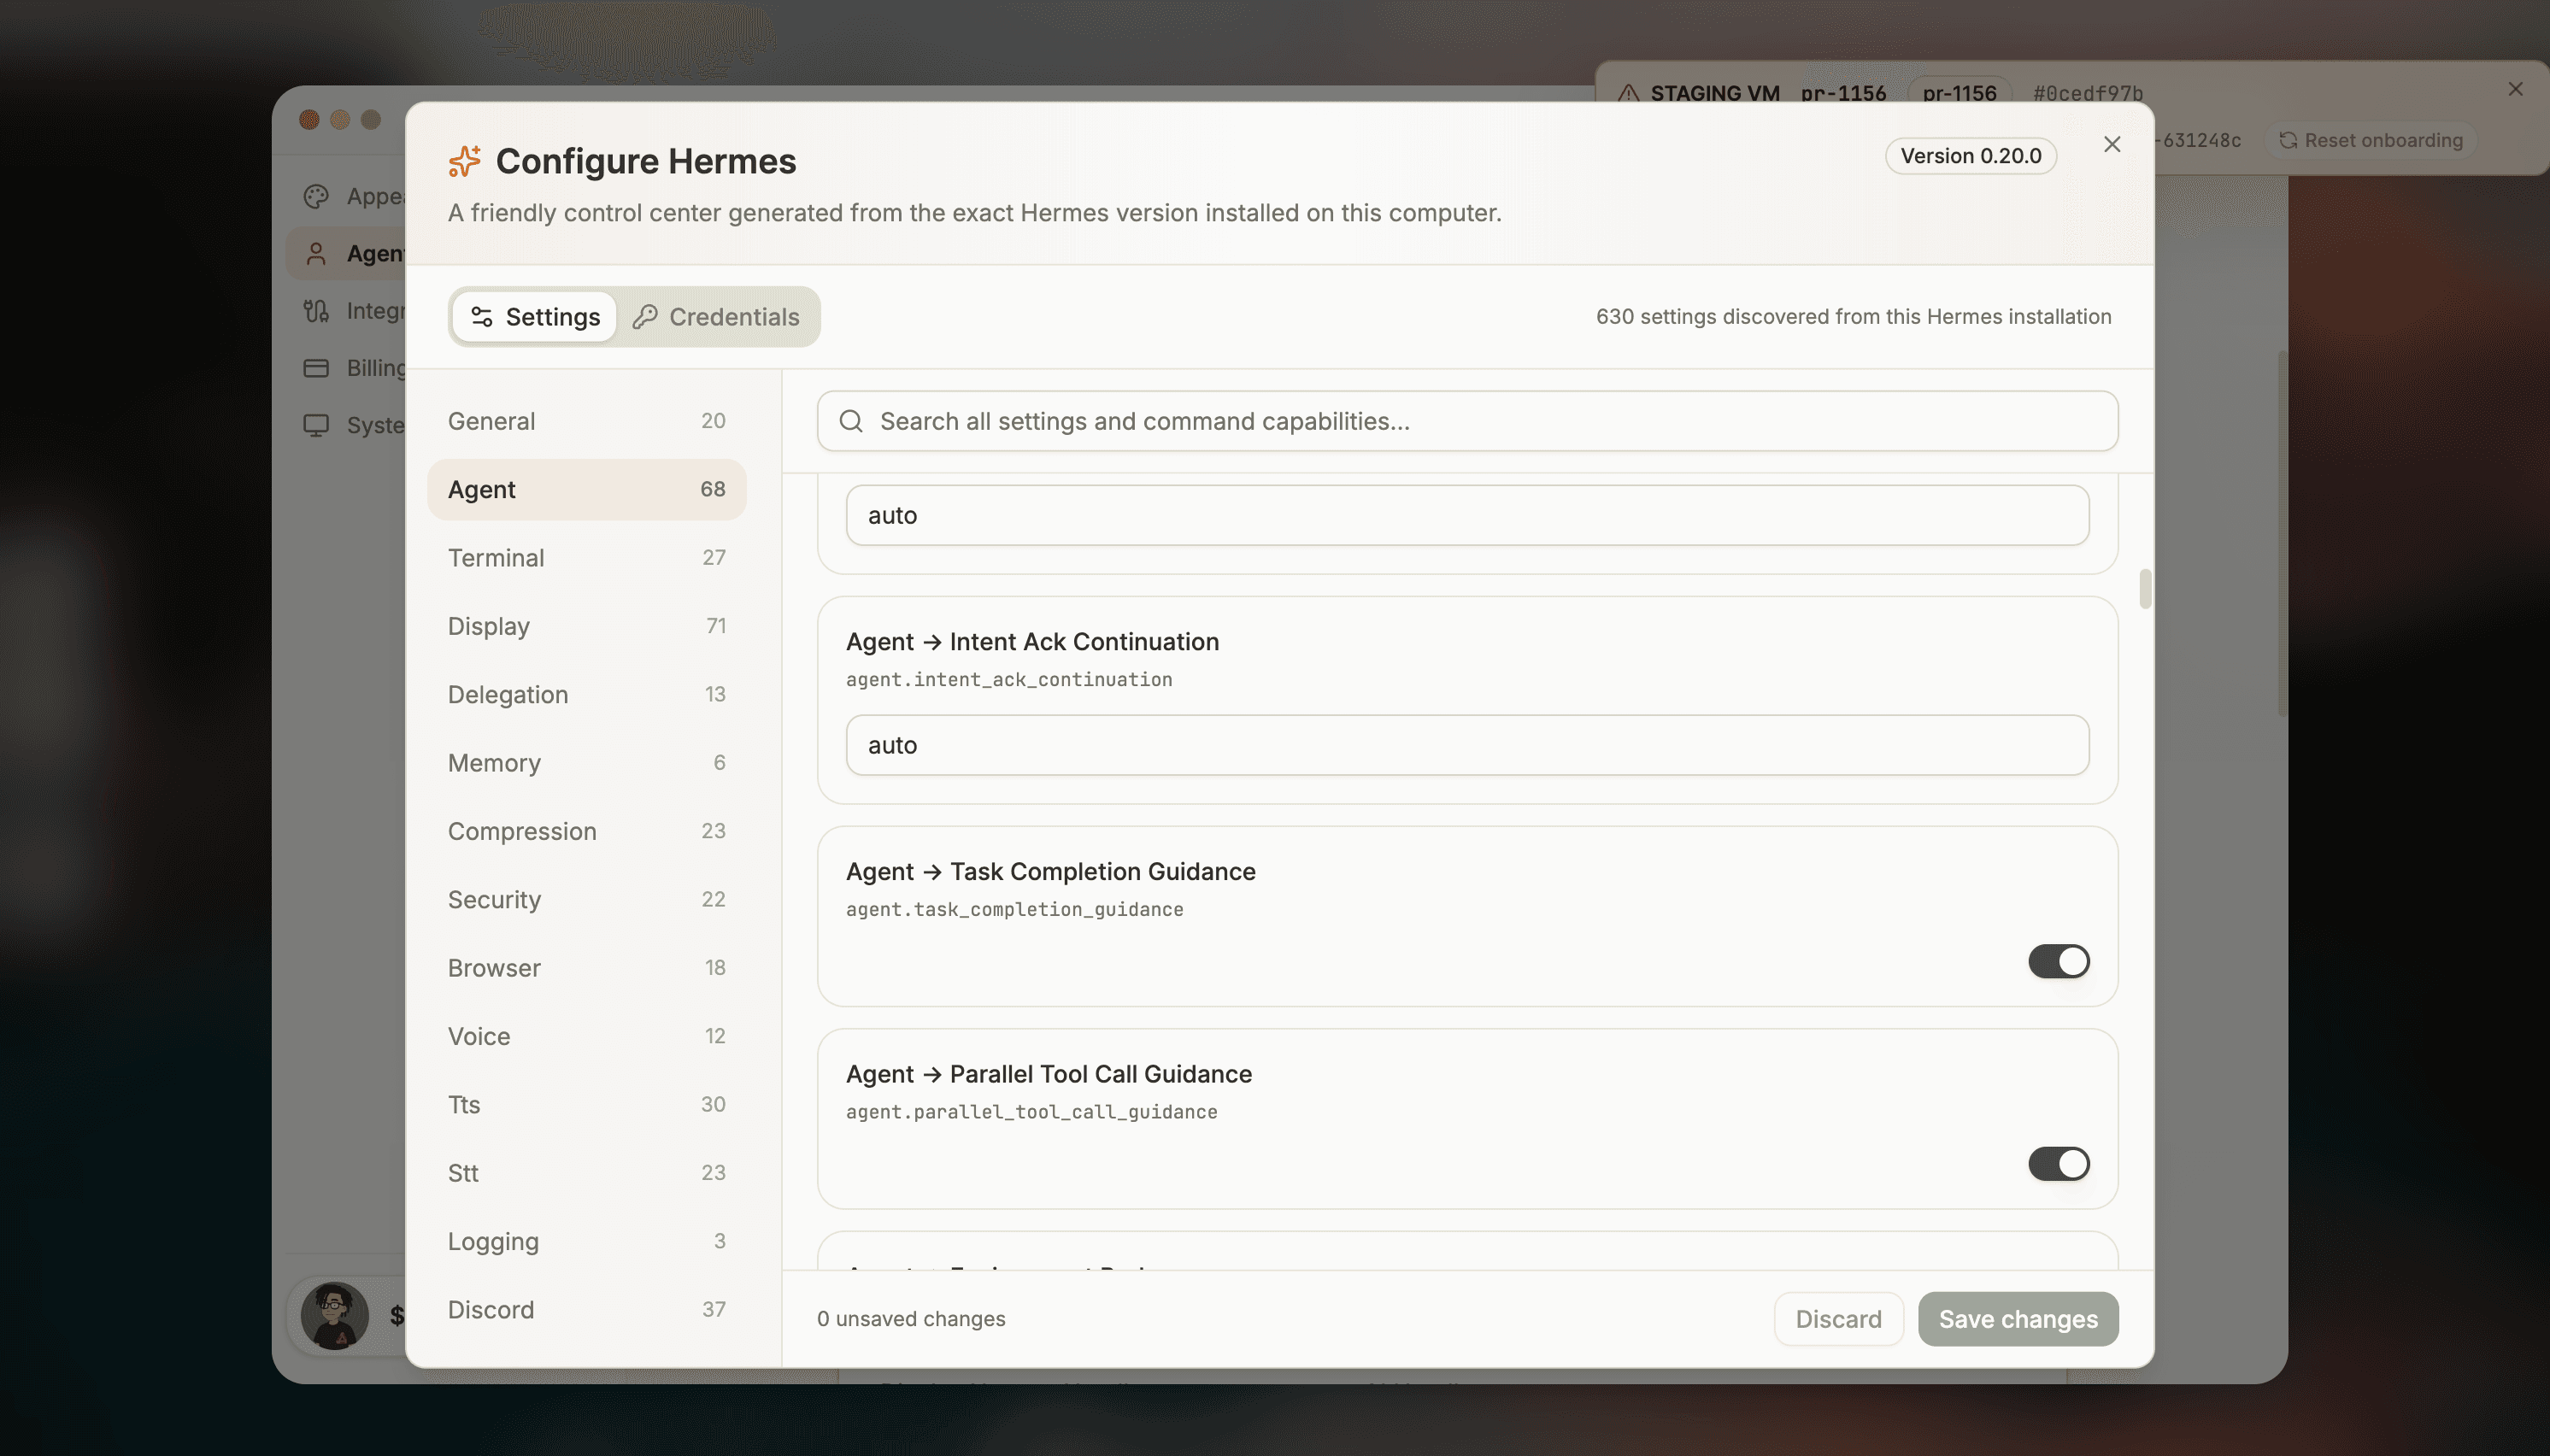Toggle Parallel Tool Call Guidance switch
Screen dimensions: 2550x1456
point(2058,1164)
